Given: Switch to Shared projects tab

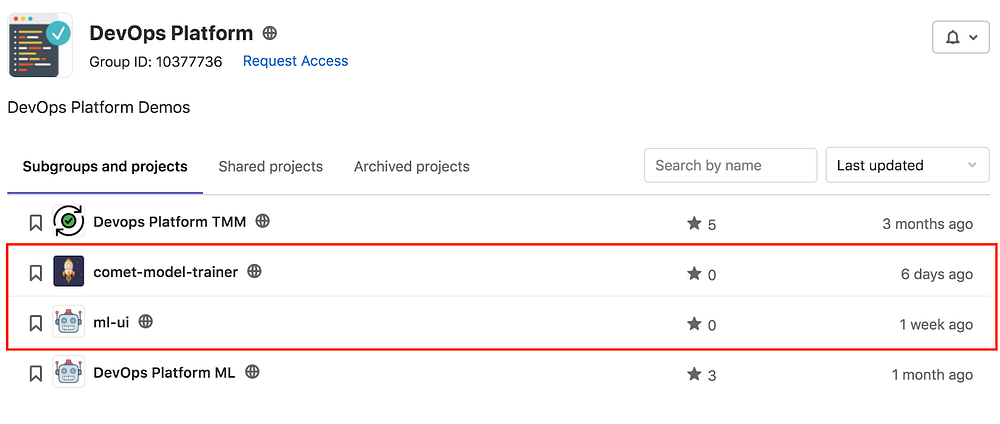Looking at the screenshot, I should [x=270, y=166].
